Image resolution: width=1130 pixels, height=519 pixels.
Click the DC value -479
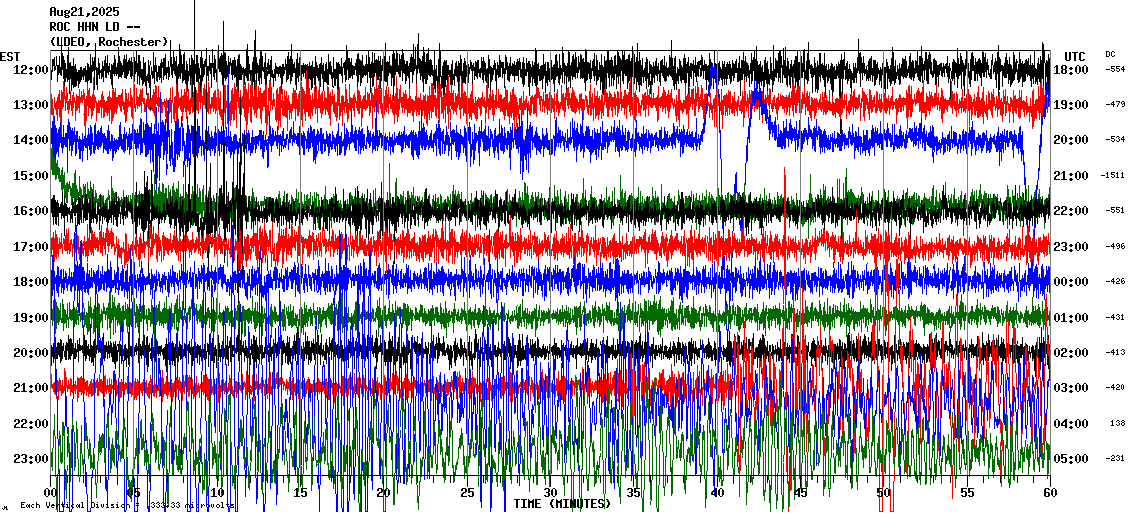coord(1116,105)
